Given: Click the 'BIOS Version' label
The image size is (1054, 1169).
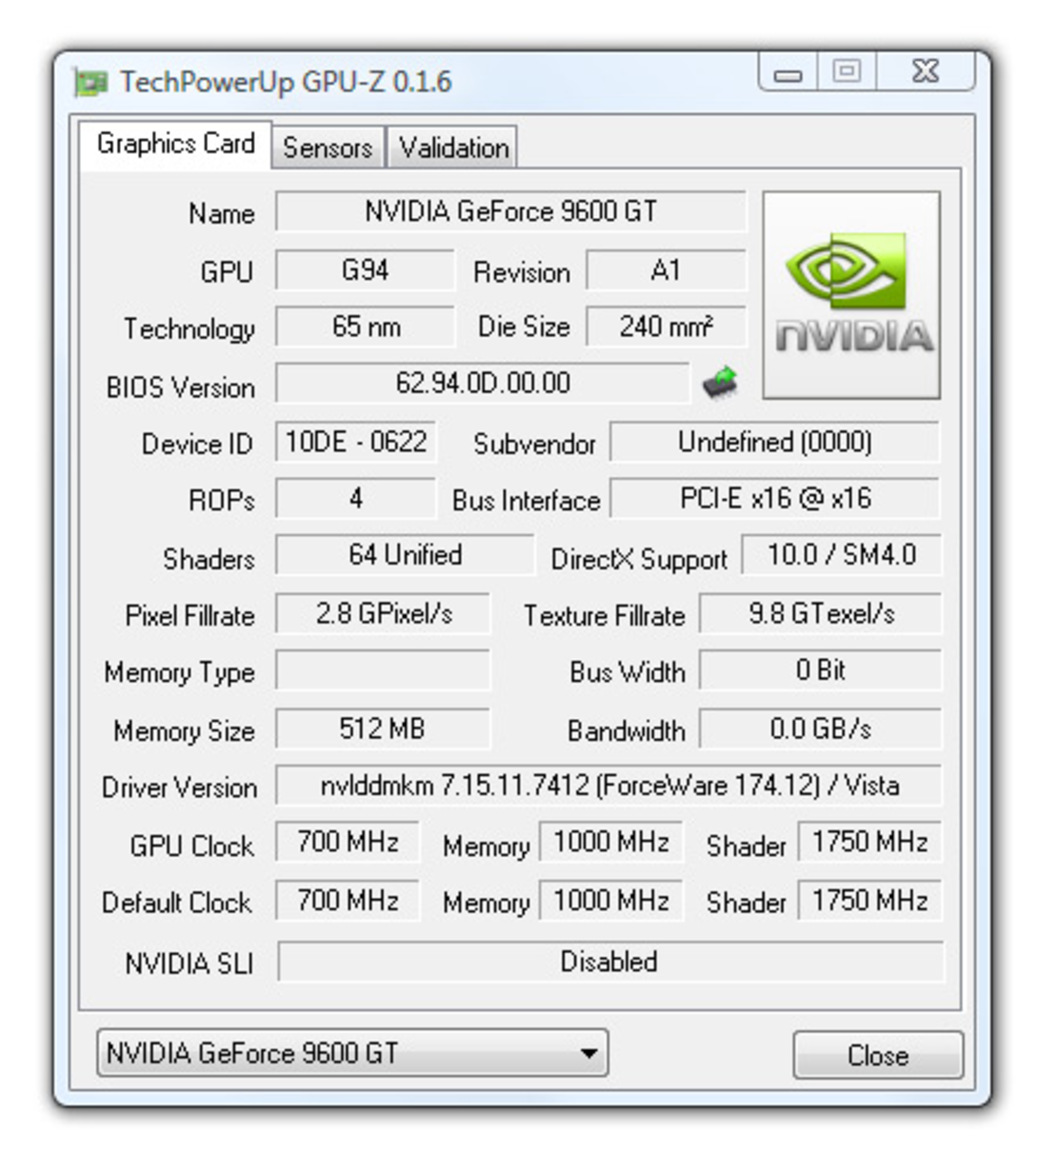Looking at the screenshot, I should point(180,388).
